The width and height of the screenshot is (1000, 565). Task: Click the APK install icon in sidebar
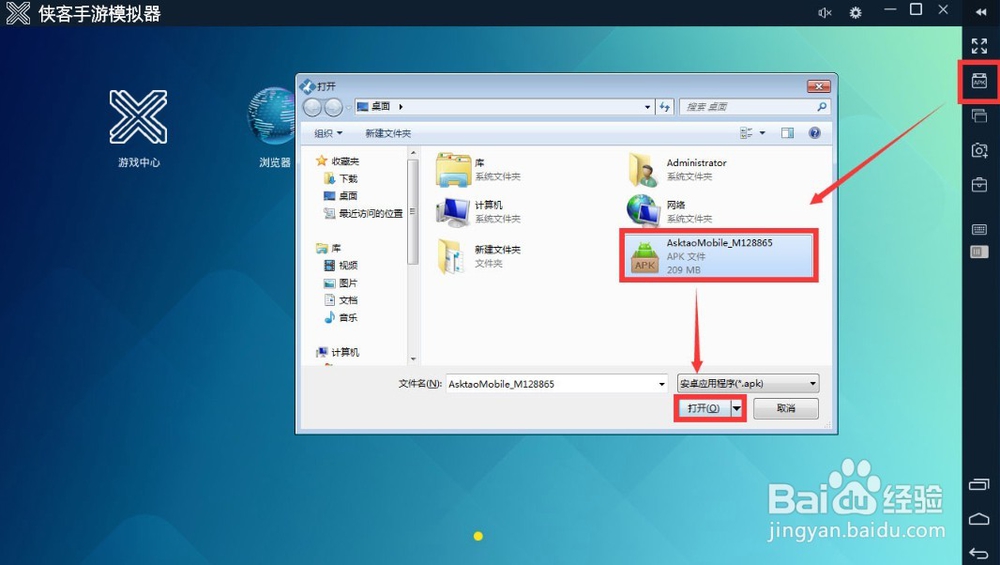pos(979,81)
